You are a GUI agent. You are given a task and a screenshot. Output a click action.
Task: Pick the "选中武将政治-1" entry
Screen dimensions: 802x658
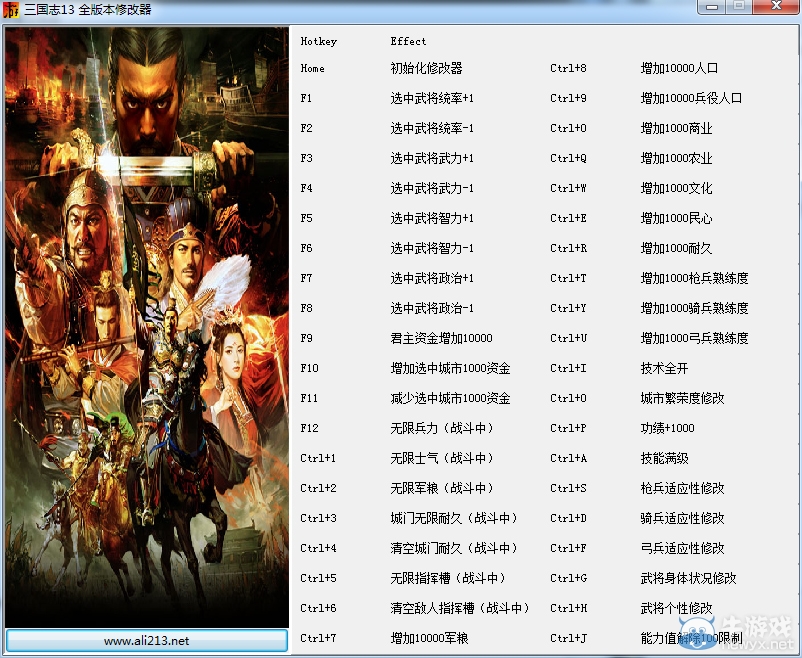click(x=432, y=309)
